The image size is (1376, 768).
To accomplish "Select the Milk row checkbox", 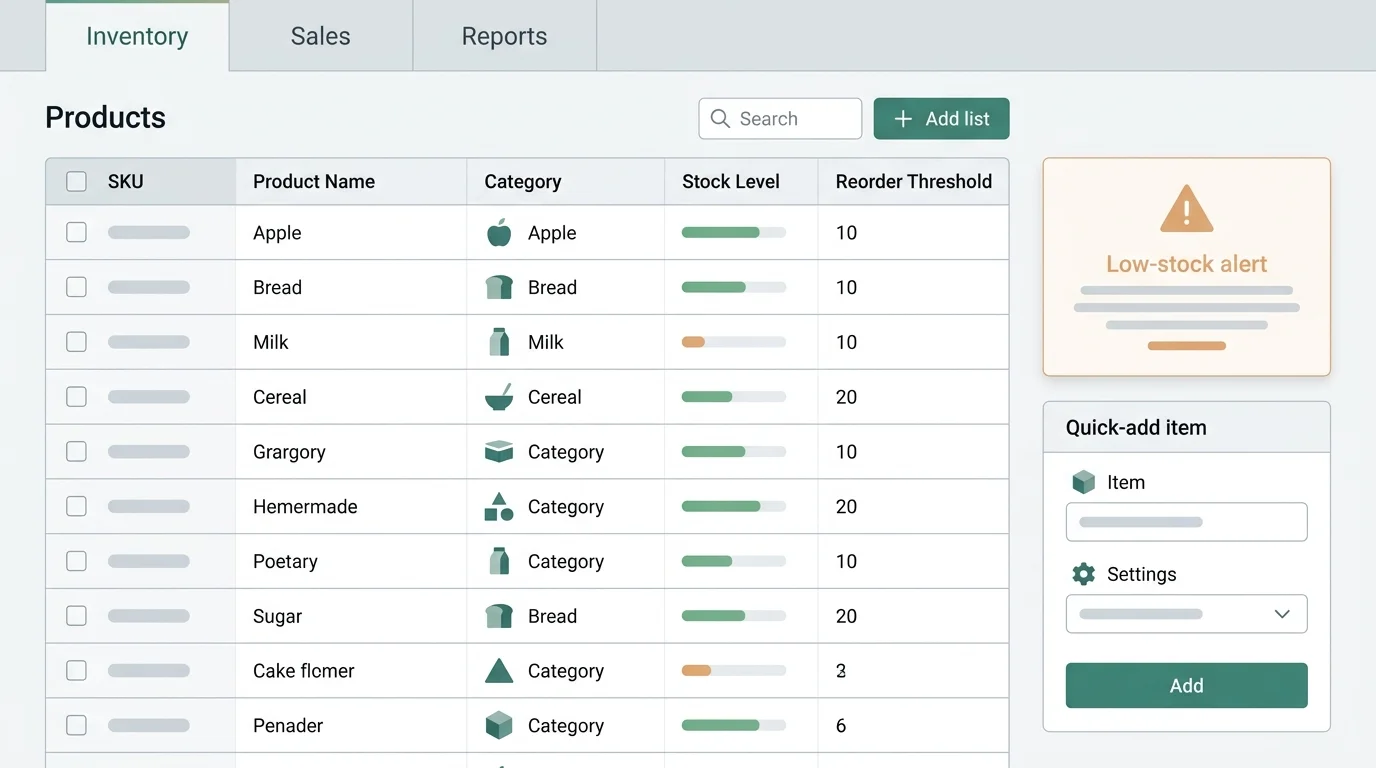I will [76, 342].
